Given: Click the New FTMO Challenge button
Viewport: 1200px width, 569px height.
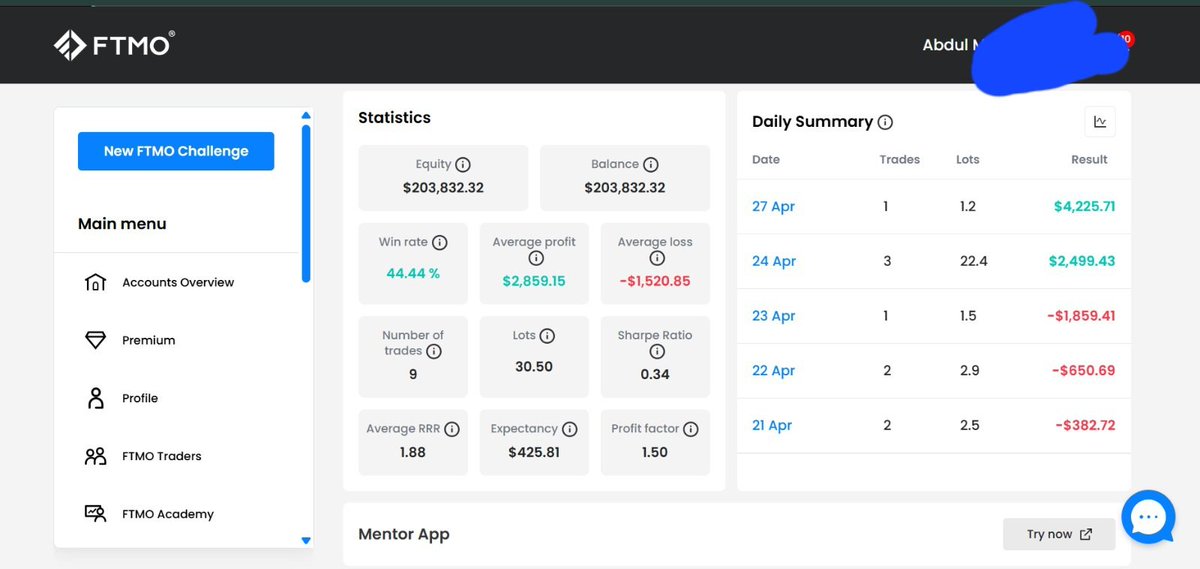Looking at the screenshot, I should 176,151.
